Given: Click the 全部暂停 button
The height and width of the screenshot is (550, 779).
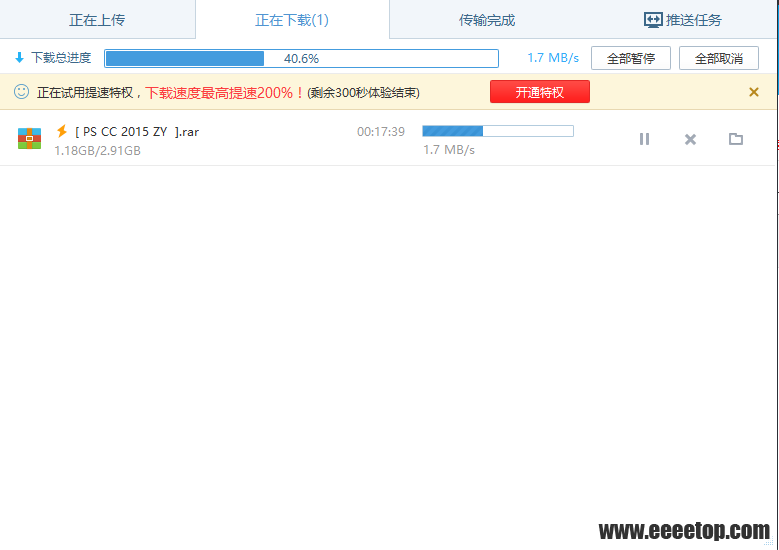Looking at the screenshot, I should coord(631,58).
